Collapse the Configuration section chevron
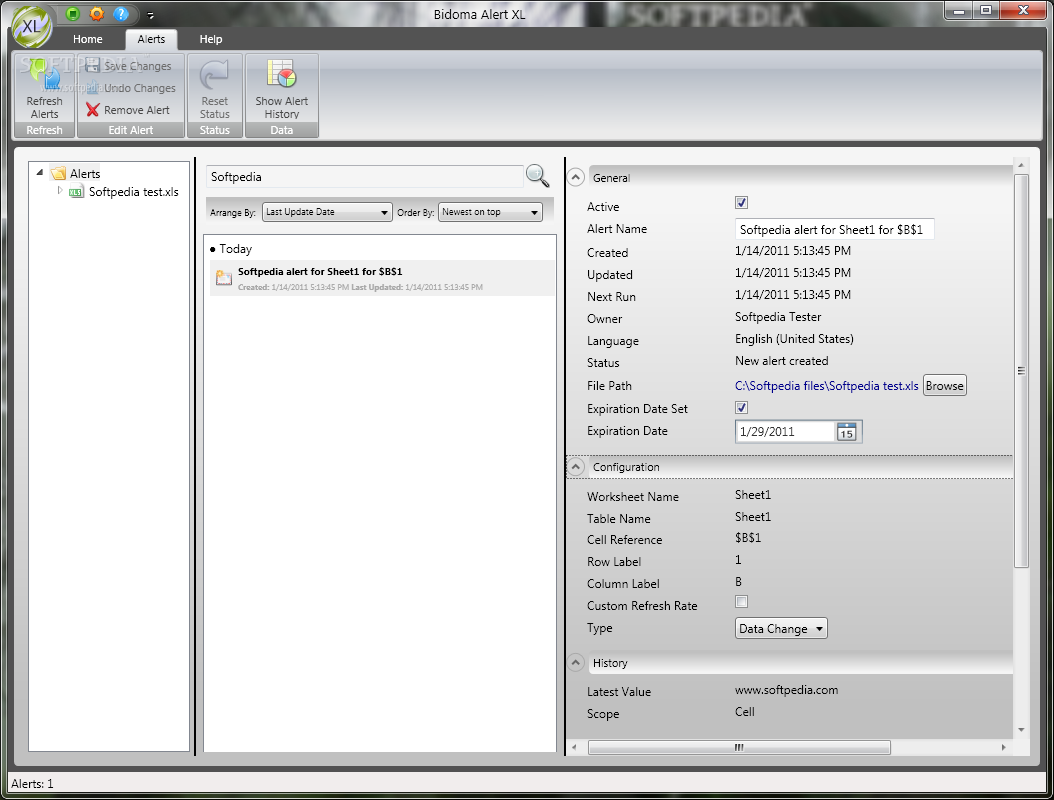 pyautogui.click(x=575, y=467)
